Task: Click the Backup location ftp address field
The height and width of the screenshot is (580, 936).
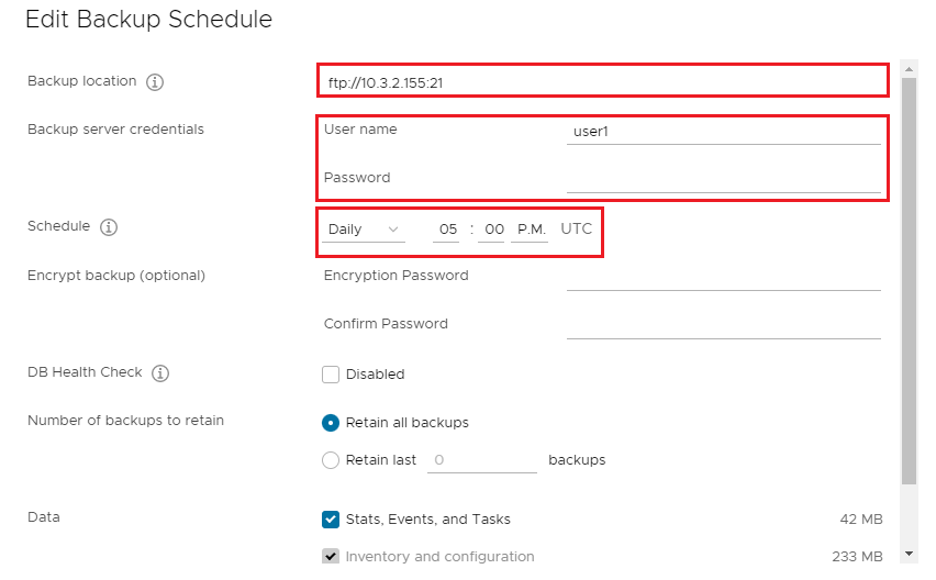Action: click(602, 82)
